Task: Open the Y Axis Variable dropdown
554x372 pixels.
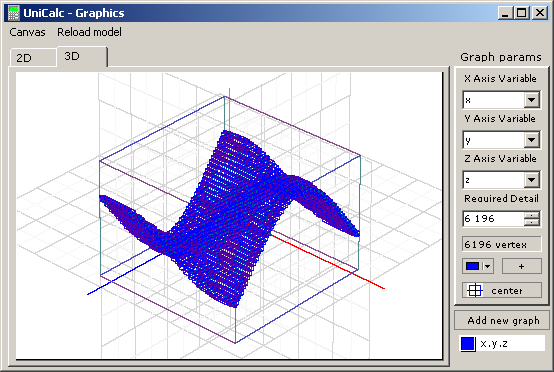Action: (x=531, y=140)
